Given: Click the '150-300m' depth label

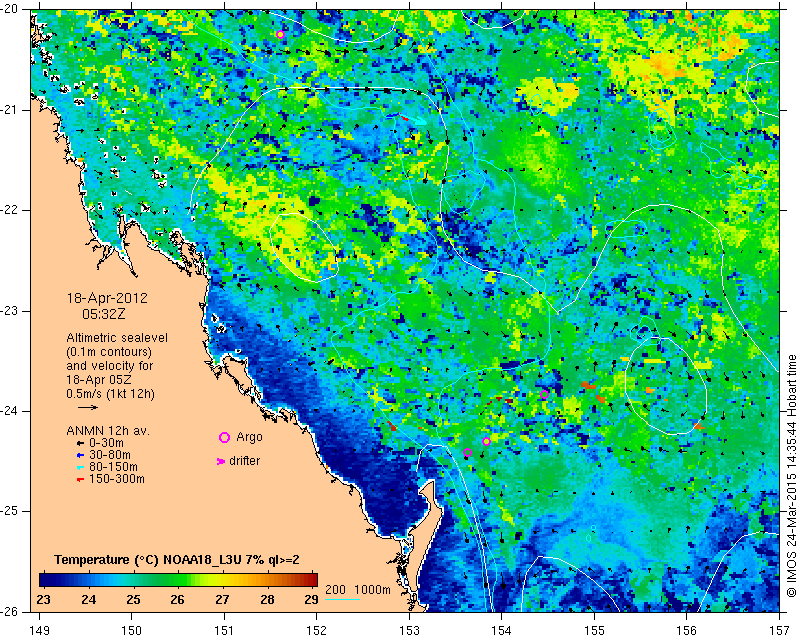Looking at the screenshot, I should click(117, 479).
